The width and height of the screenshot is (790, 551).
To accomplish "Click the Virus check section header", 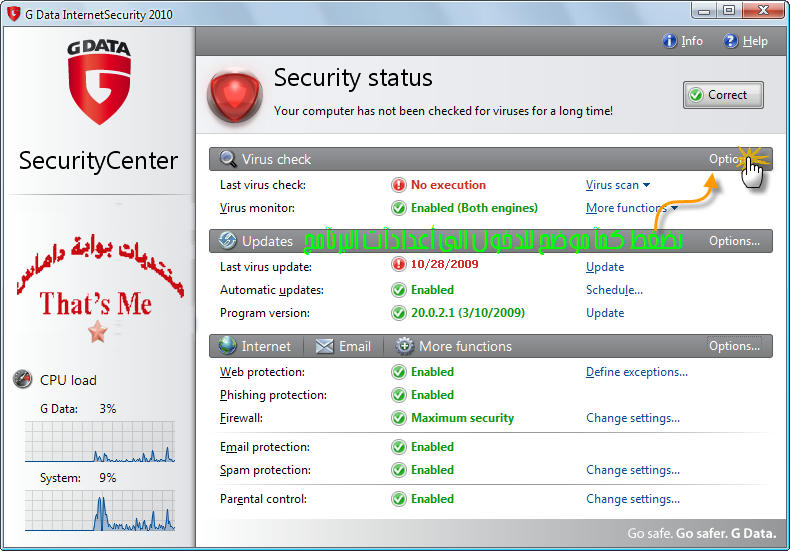I will point(490,159).
